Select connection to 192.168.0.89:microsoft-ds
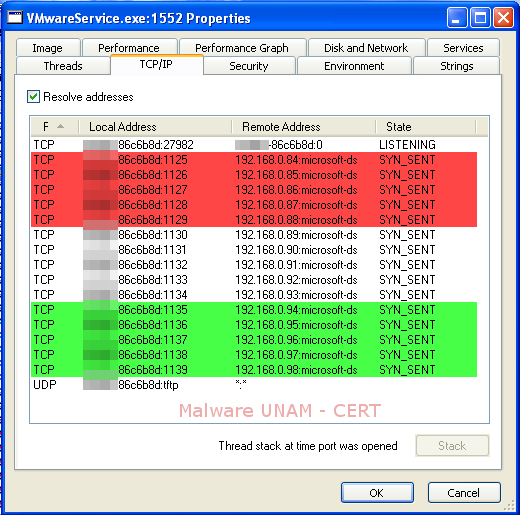This screenshot has height=515, width=520. (254, 235)
